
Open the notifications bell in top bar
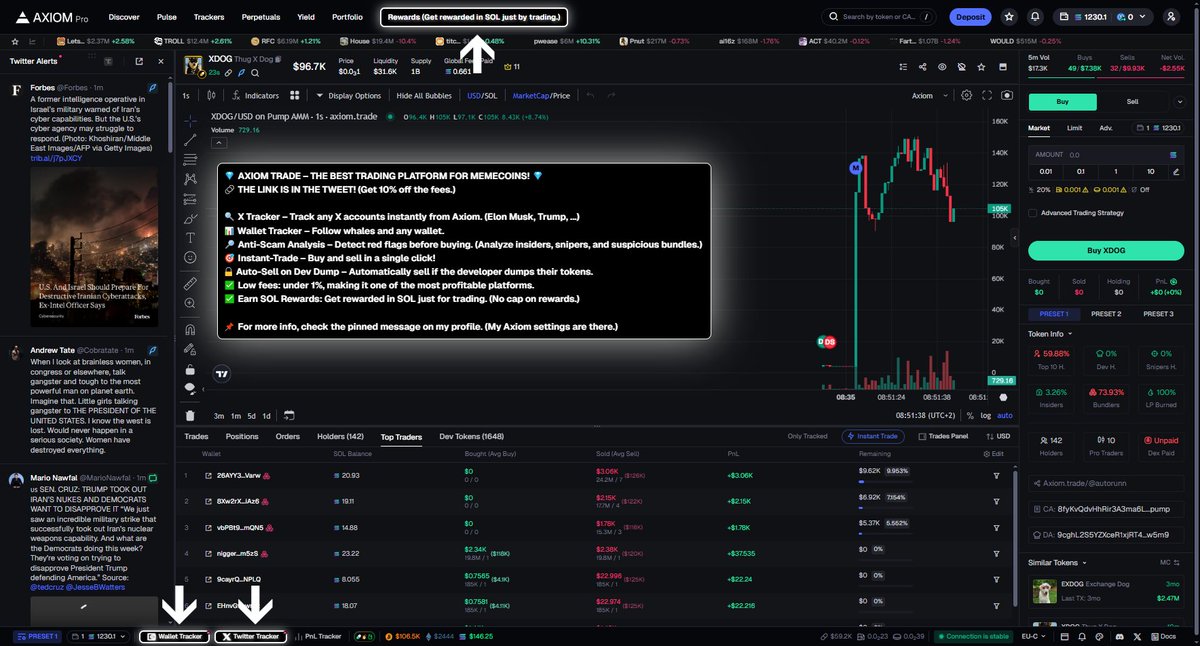1034,17
